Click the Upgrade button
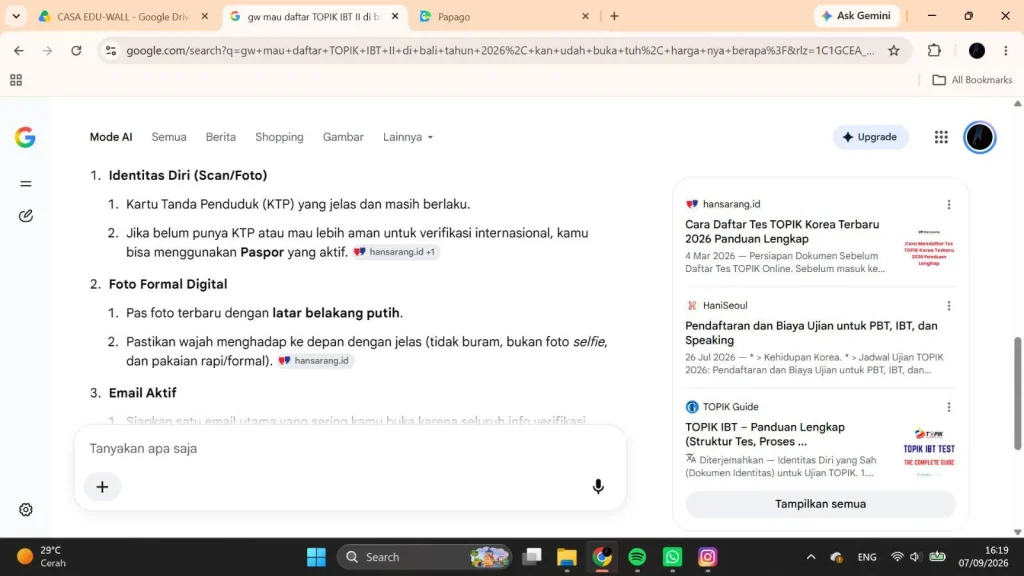The height and width of the screenshot is (576, 1024). [870, 137]
